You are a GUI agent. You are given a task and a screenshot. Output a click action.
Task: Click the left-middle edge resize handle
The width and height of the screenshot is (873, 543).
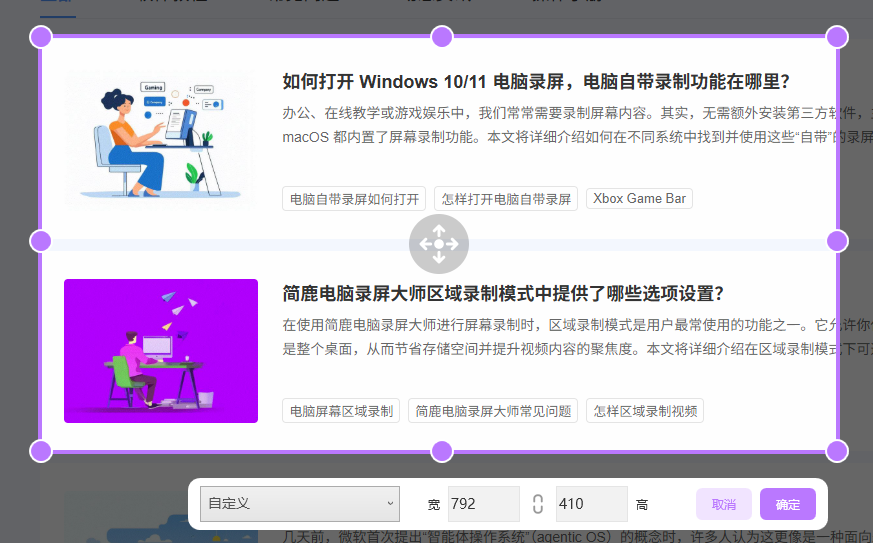[x=41, y=241]
